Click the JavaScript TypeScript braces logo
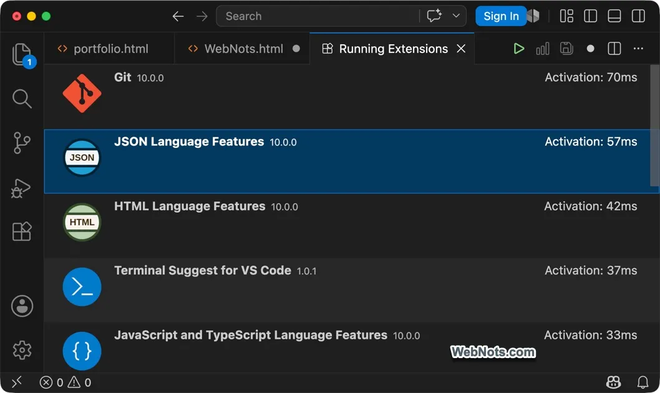The height and width of the screenshot is (393, 660). pos(82,351)
